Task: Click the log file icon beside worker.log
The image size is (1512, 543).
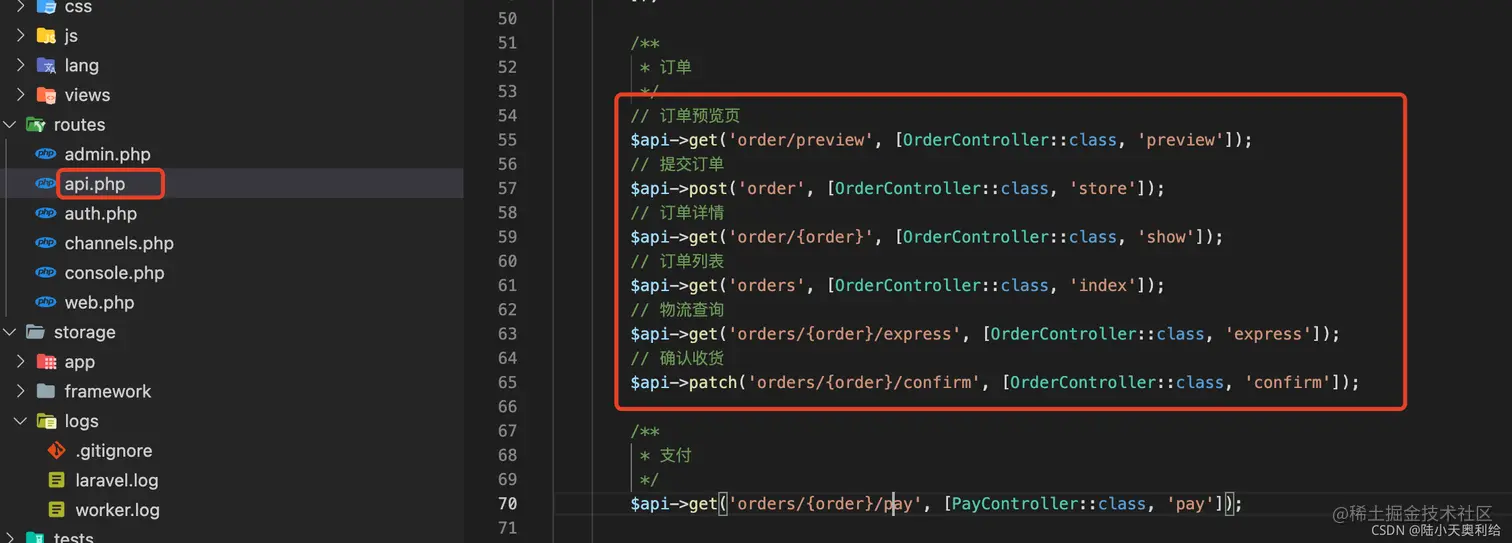Action: [x=57, y=510]
